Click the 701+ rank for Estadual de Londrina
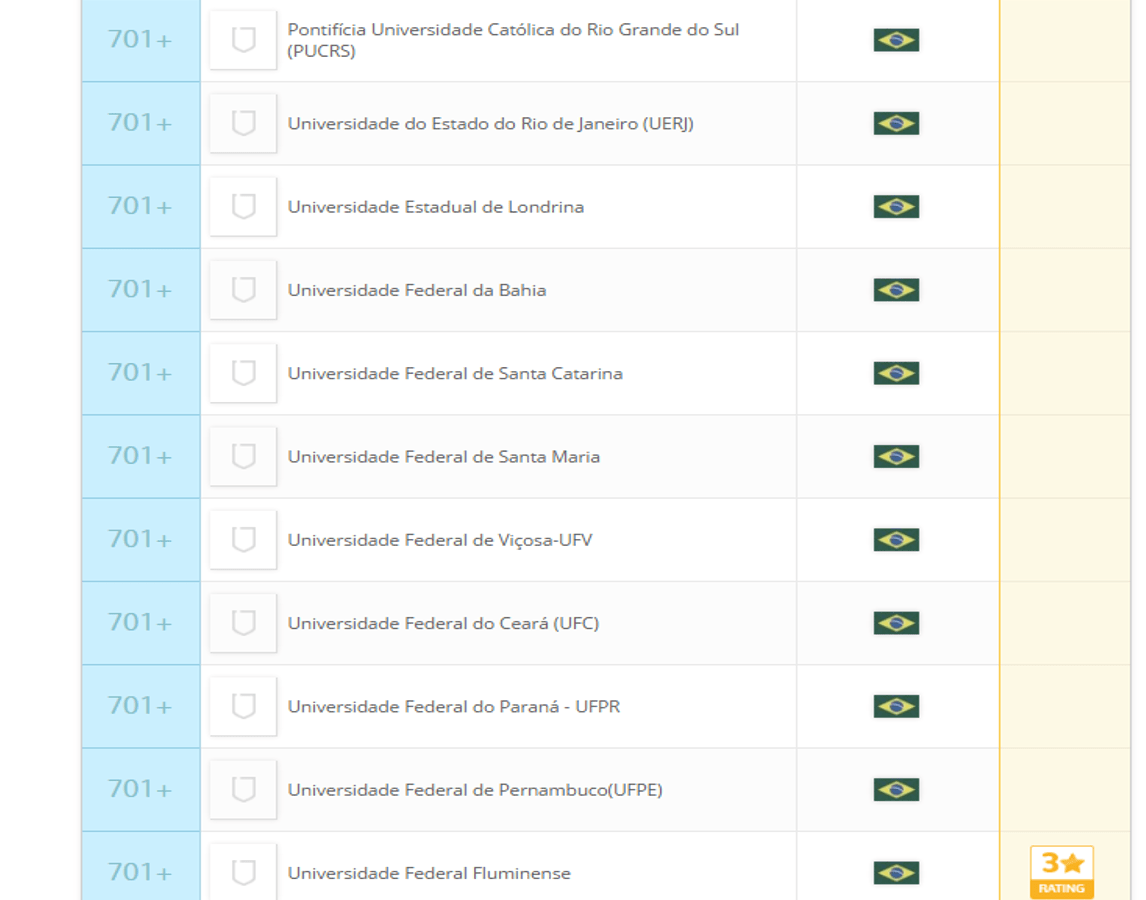The image size is (1146, 900). click(140, 206)
